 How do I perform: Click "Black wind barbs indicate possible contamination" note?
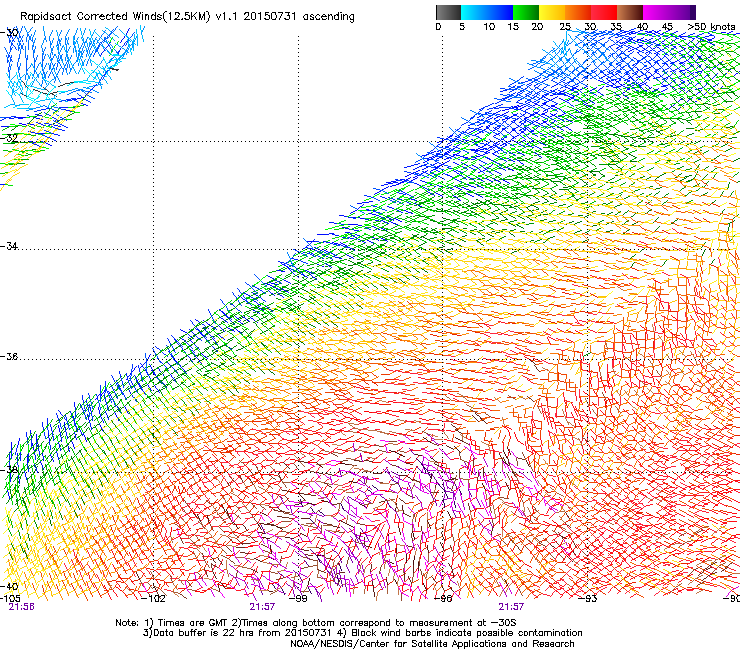(466, 633)
